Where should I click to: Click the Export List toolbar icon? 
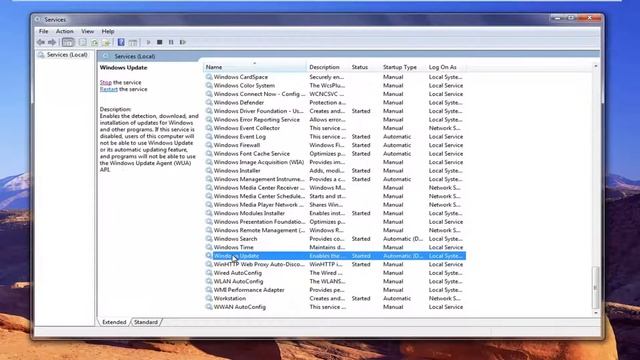(106, 42)
